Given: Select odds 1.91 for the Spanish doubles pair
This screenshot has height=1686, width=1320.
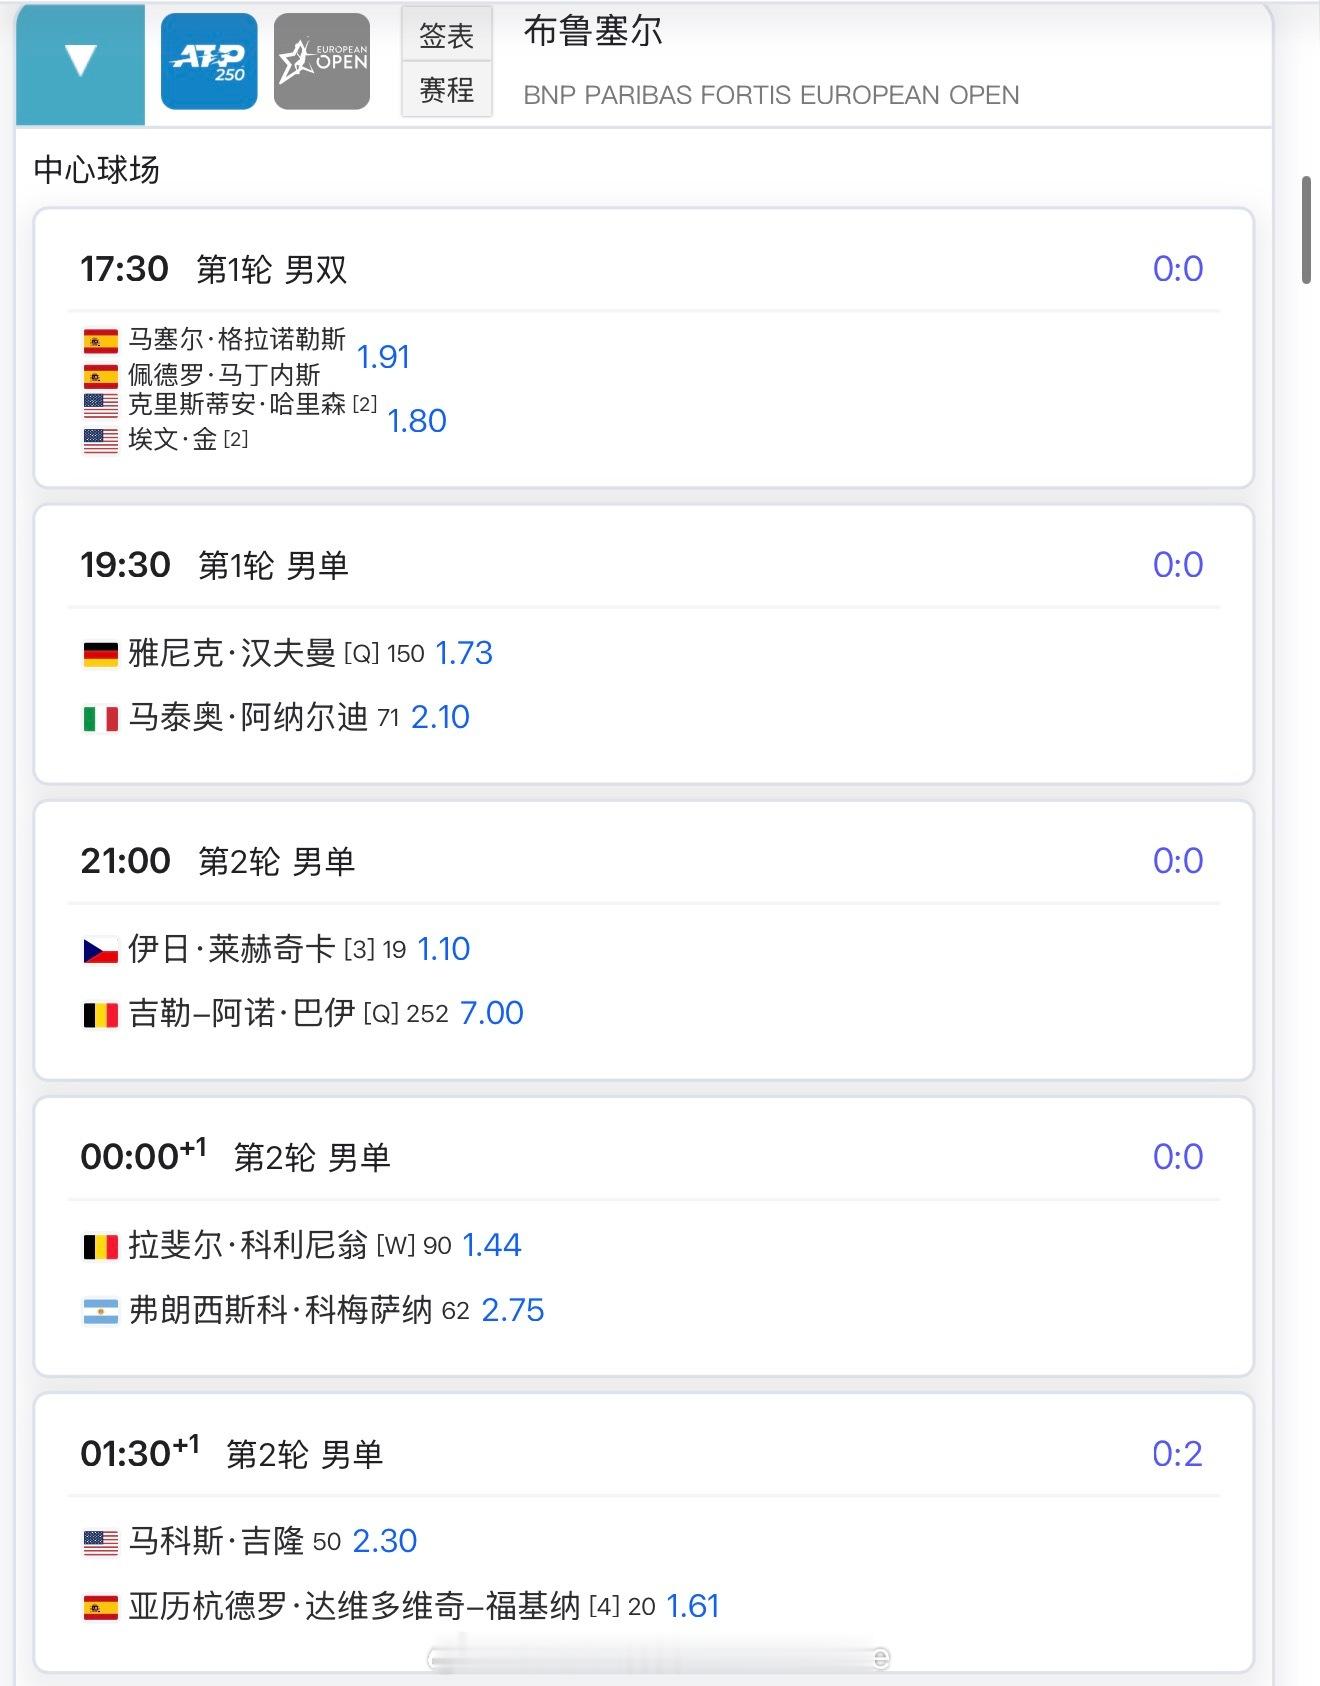Looking at the screenshot, I should click(x=383, y=357).
